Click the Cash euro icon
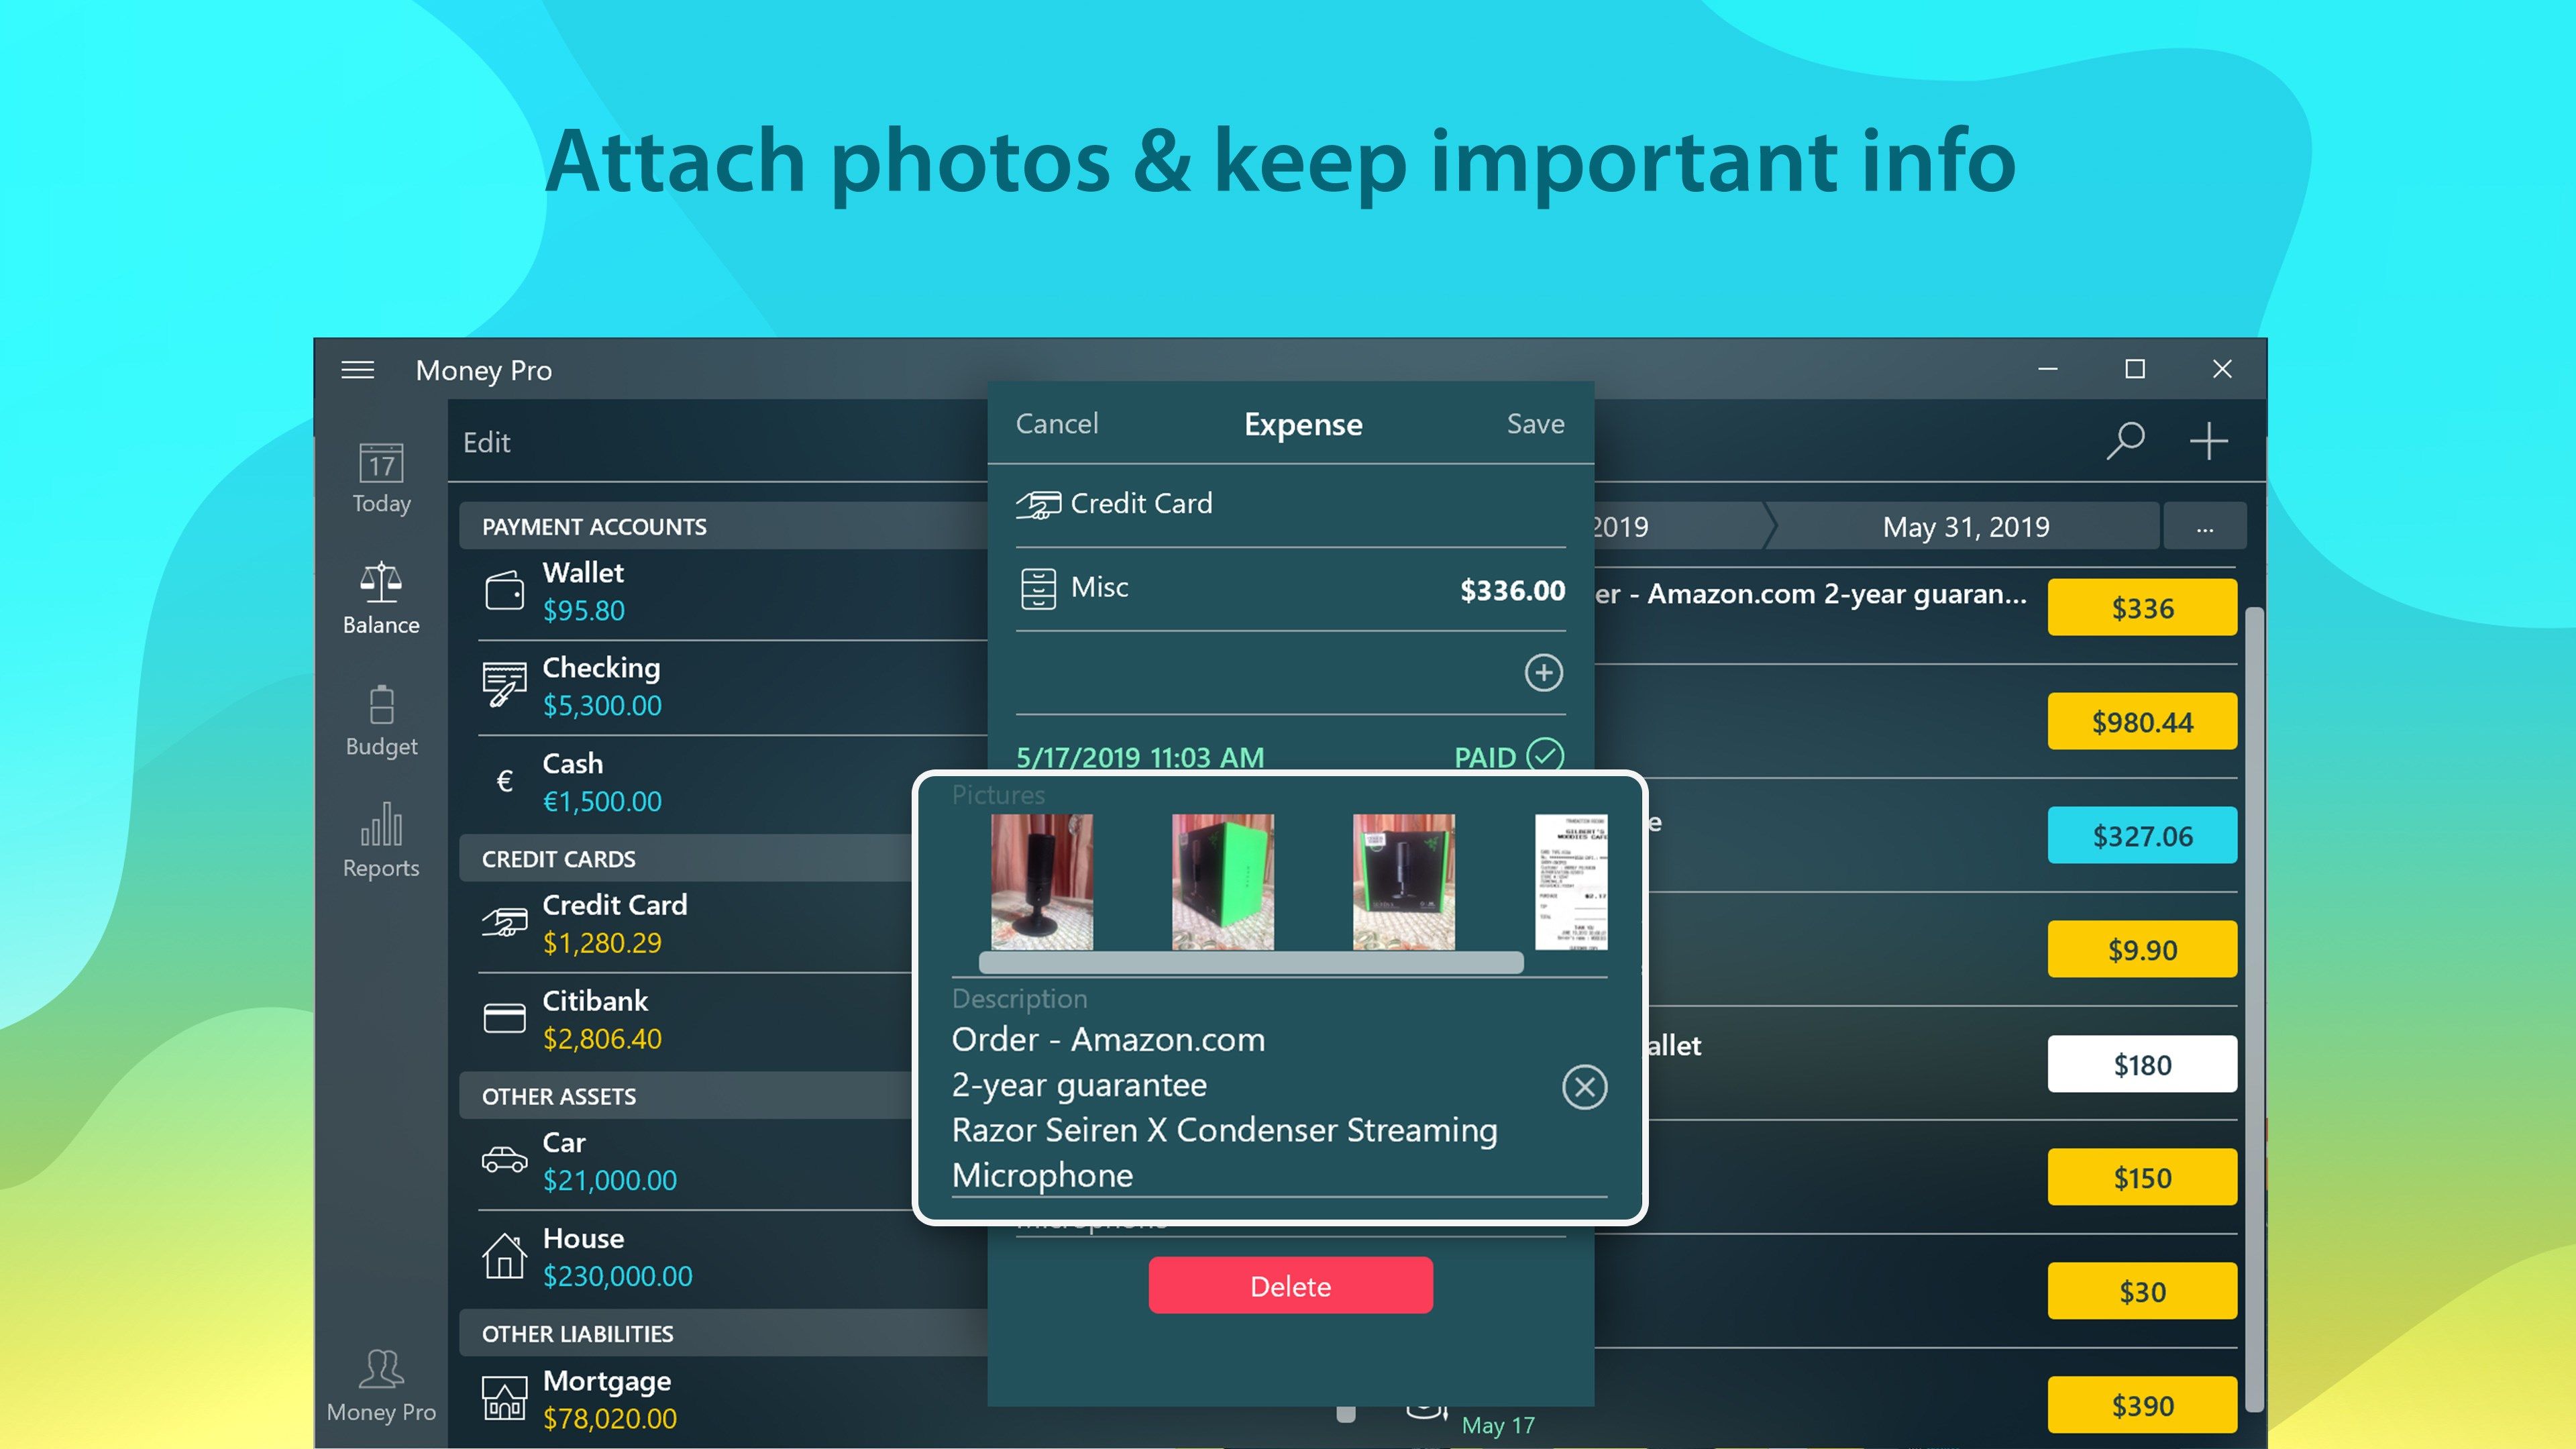Viewport: 2576px width, 1449px height. [505, 781]
